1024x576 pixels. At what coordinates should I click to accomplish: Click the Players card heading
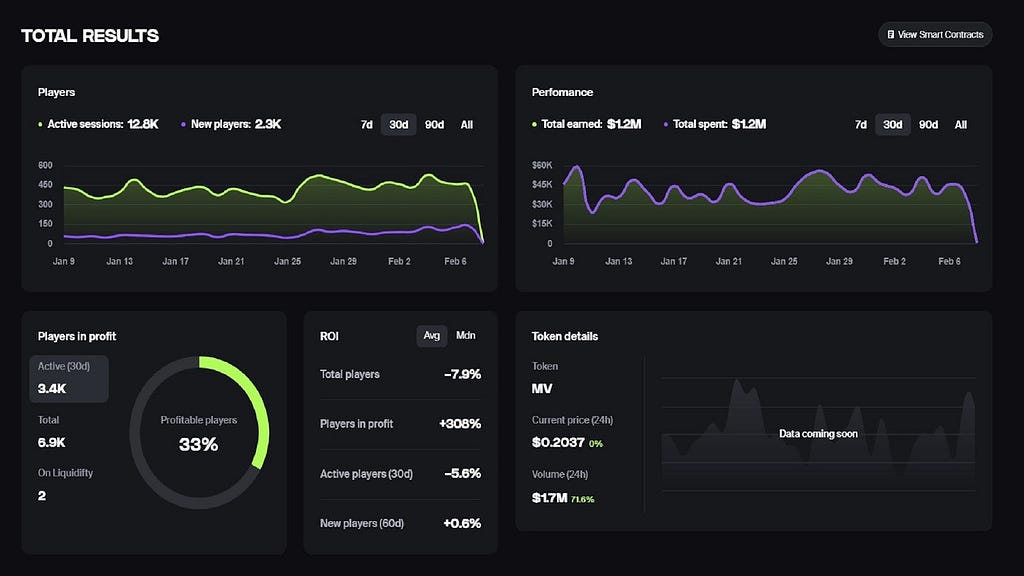click(x=56, y=92)
